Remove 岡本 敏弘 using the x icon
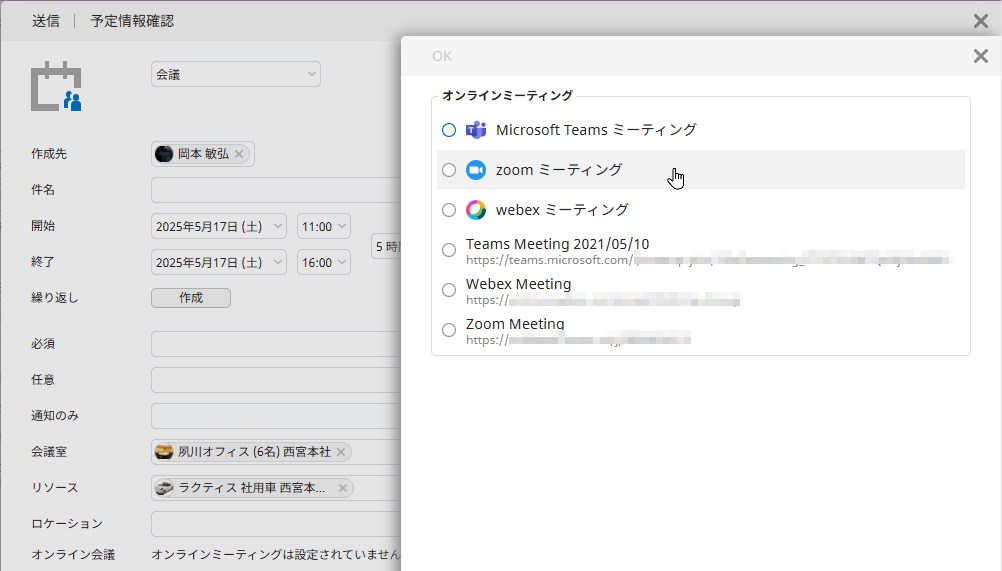The image size is (1002, 571). 239,154
